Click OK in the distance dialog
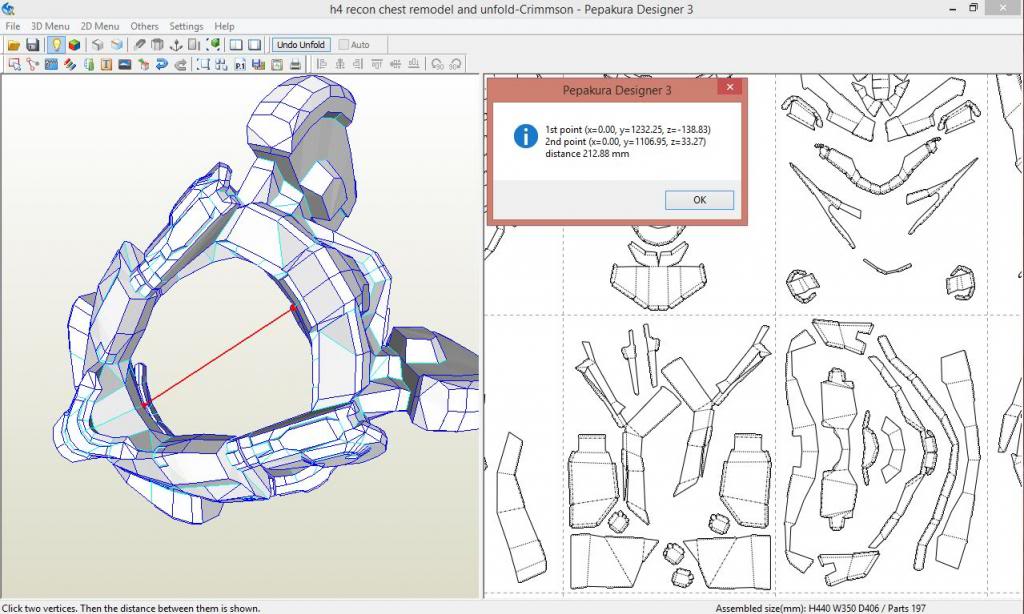This screenshot has height=614, width=1024. (699, 200)
